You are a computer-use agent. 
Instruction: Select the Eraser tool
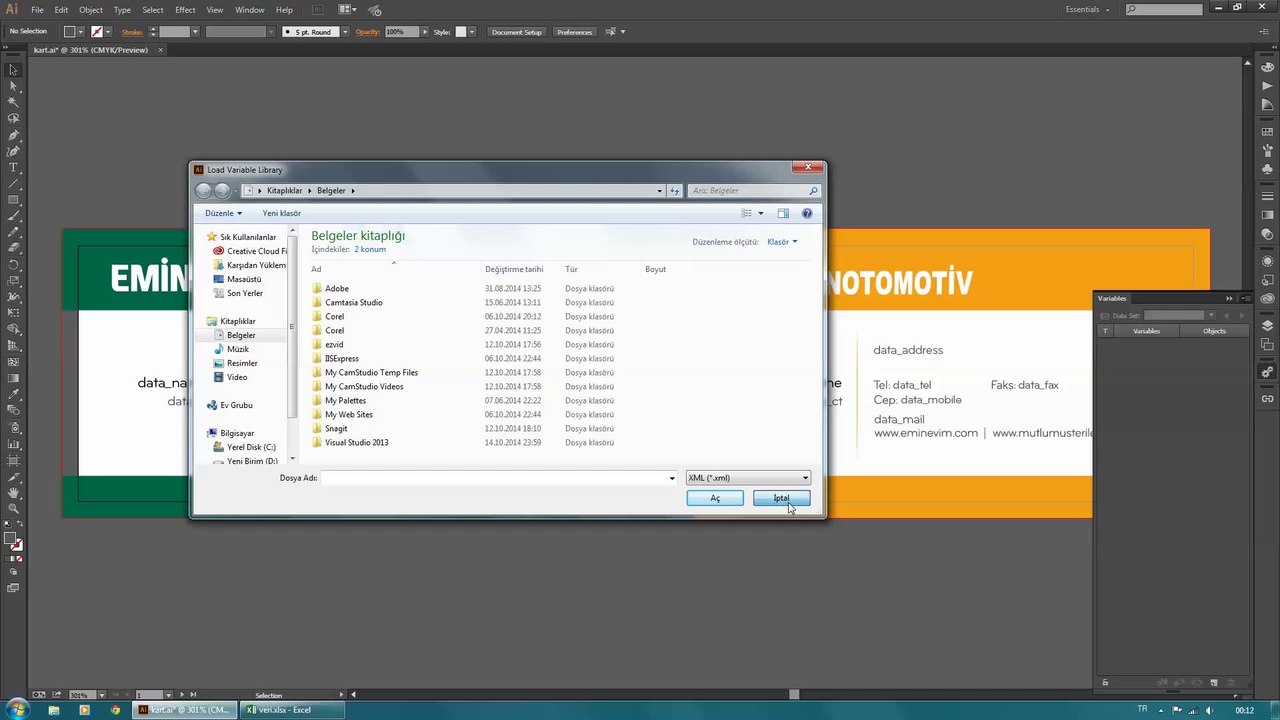pos(14,248)
